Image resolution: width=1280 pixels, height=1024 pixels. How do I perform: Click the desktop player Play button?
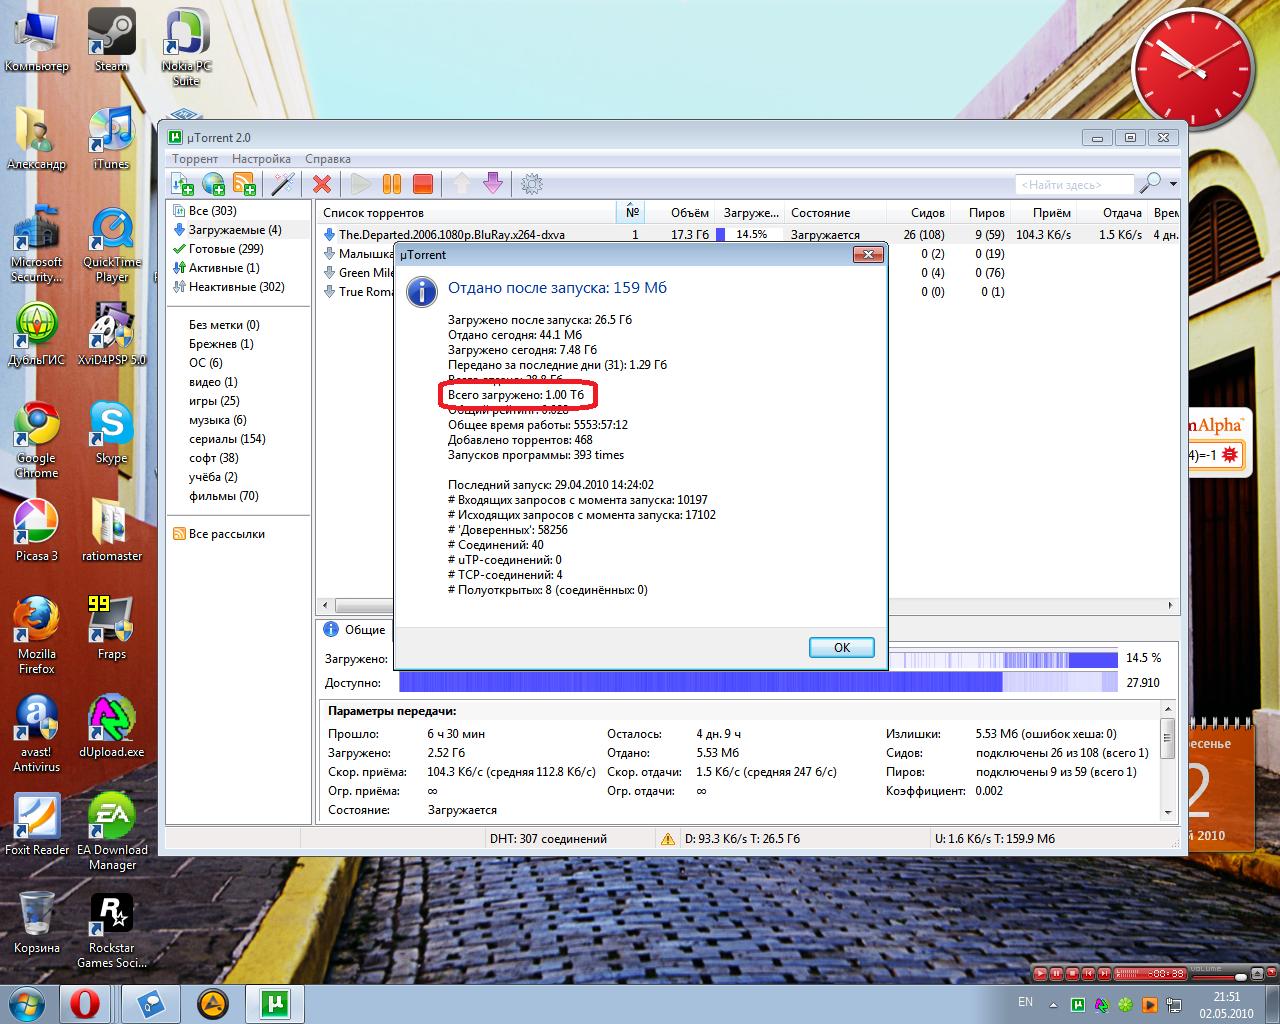1040,973
